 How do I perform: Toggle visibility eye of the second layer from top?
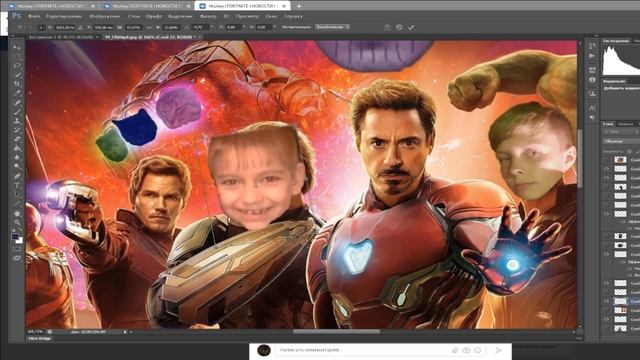[607, 169]
